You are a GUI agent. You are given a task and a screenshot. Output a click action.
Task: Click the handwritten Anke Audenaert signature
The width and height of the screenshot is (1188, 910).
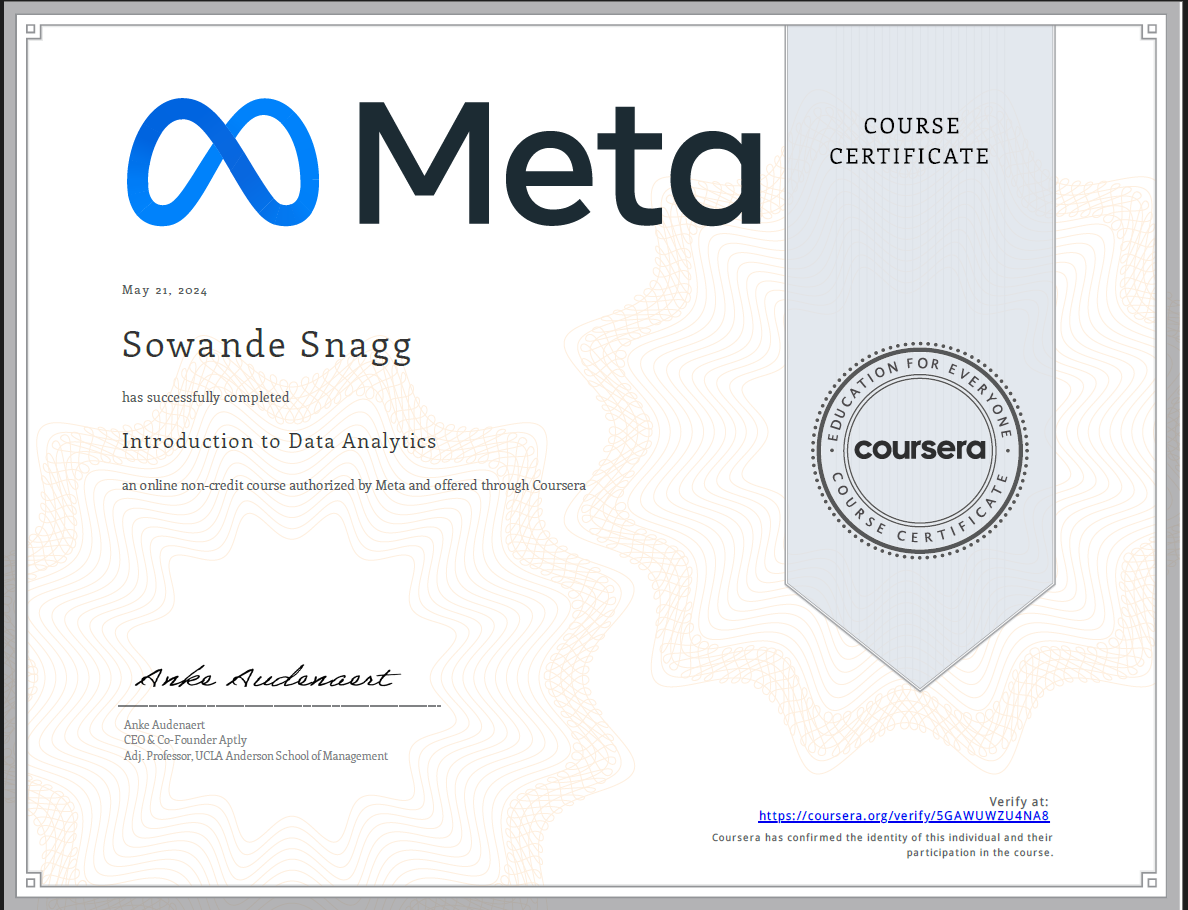[266, 679]
